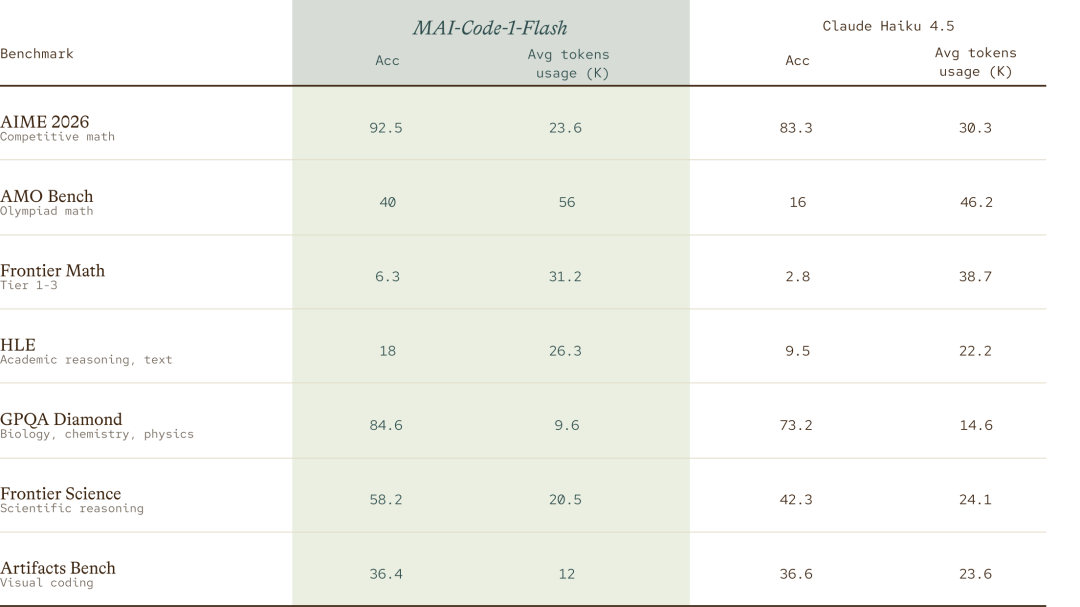Click the Frontier Science row title
This screenshot has width=1080, height=607.
pyautogui.click(x=61, y=493)
